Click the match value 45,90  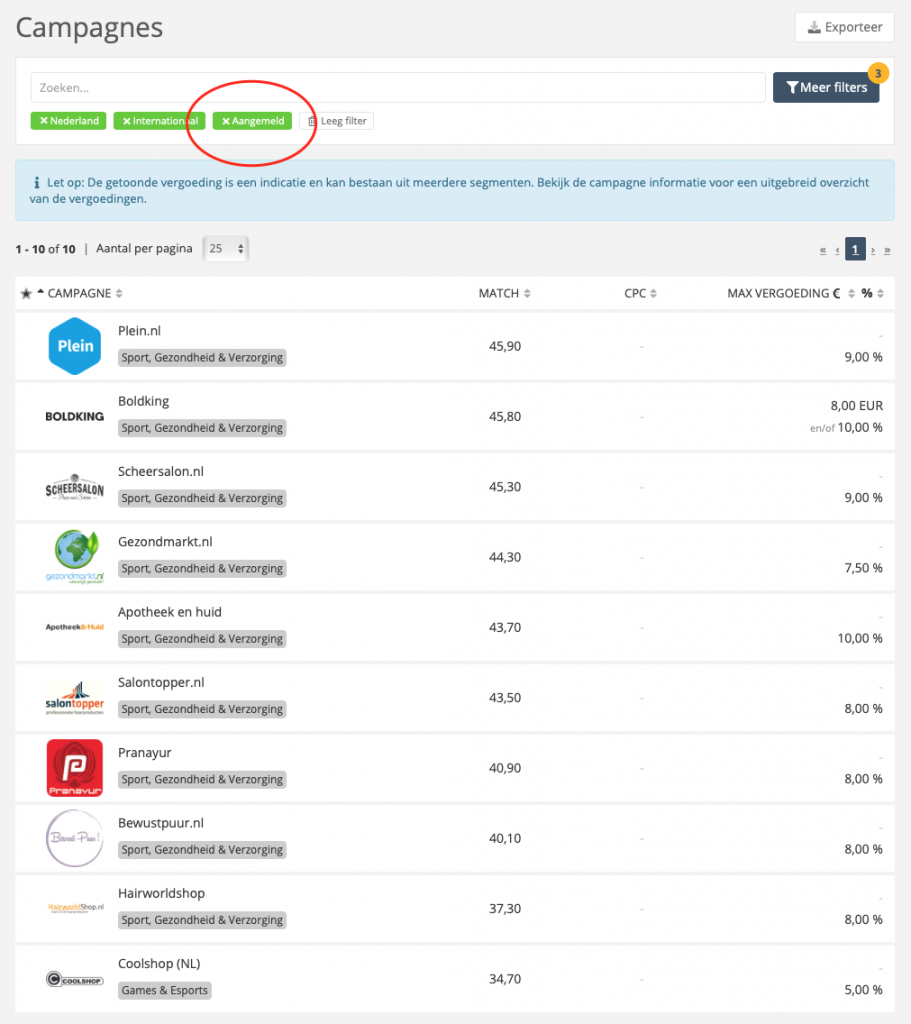click(x=505, y=347)
